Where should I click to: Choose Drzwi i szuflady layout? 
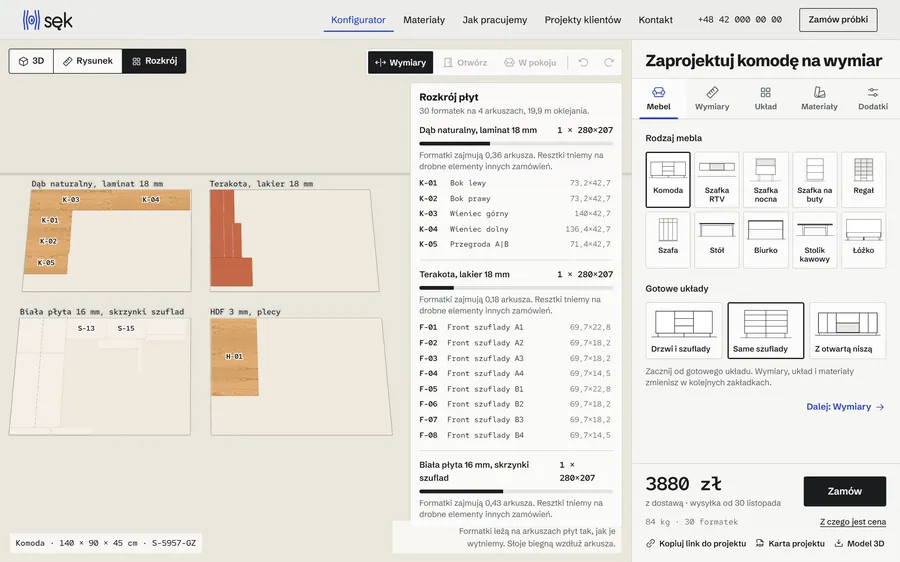[x=684, y=331]
